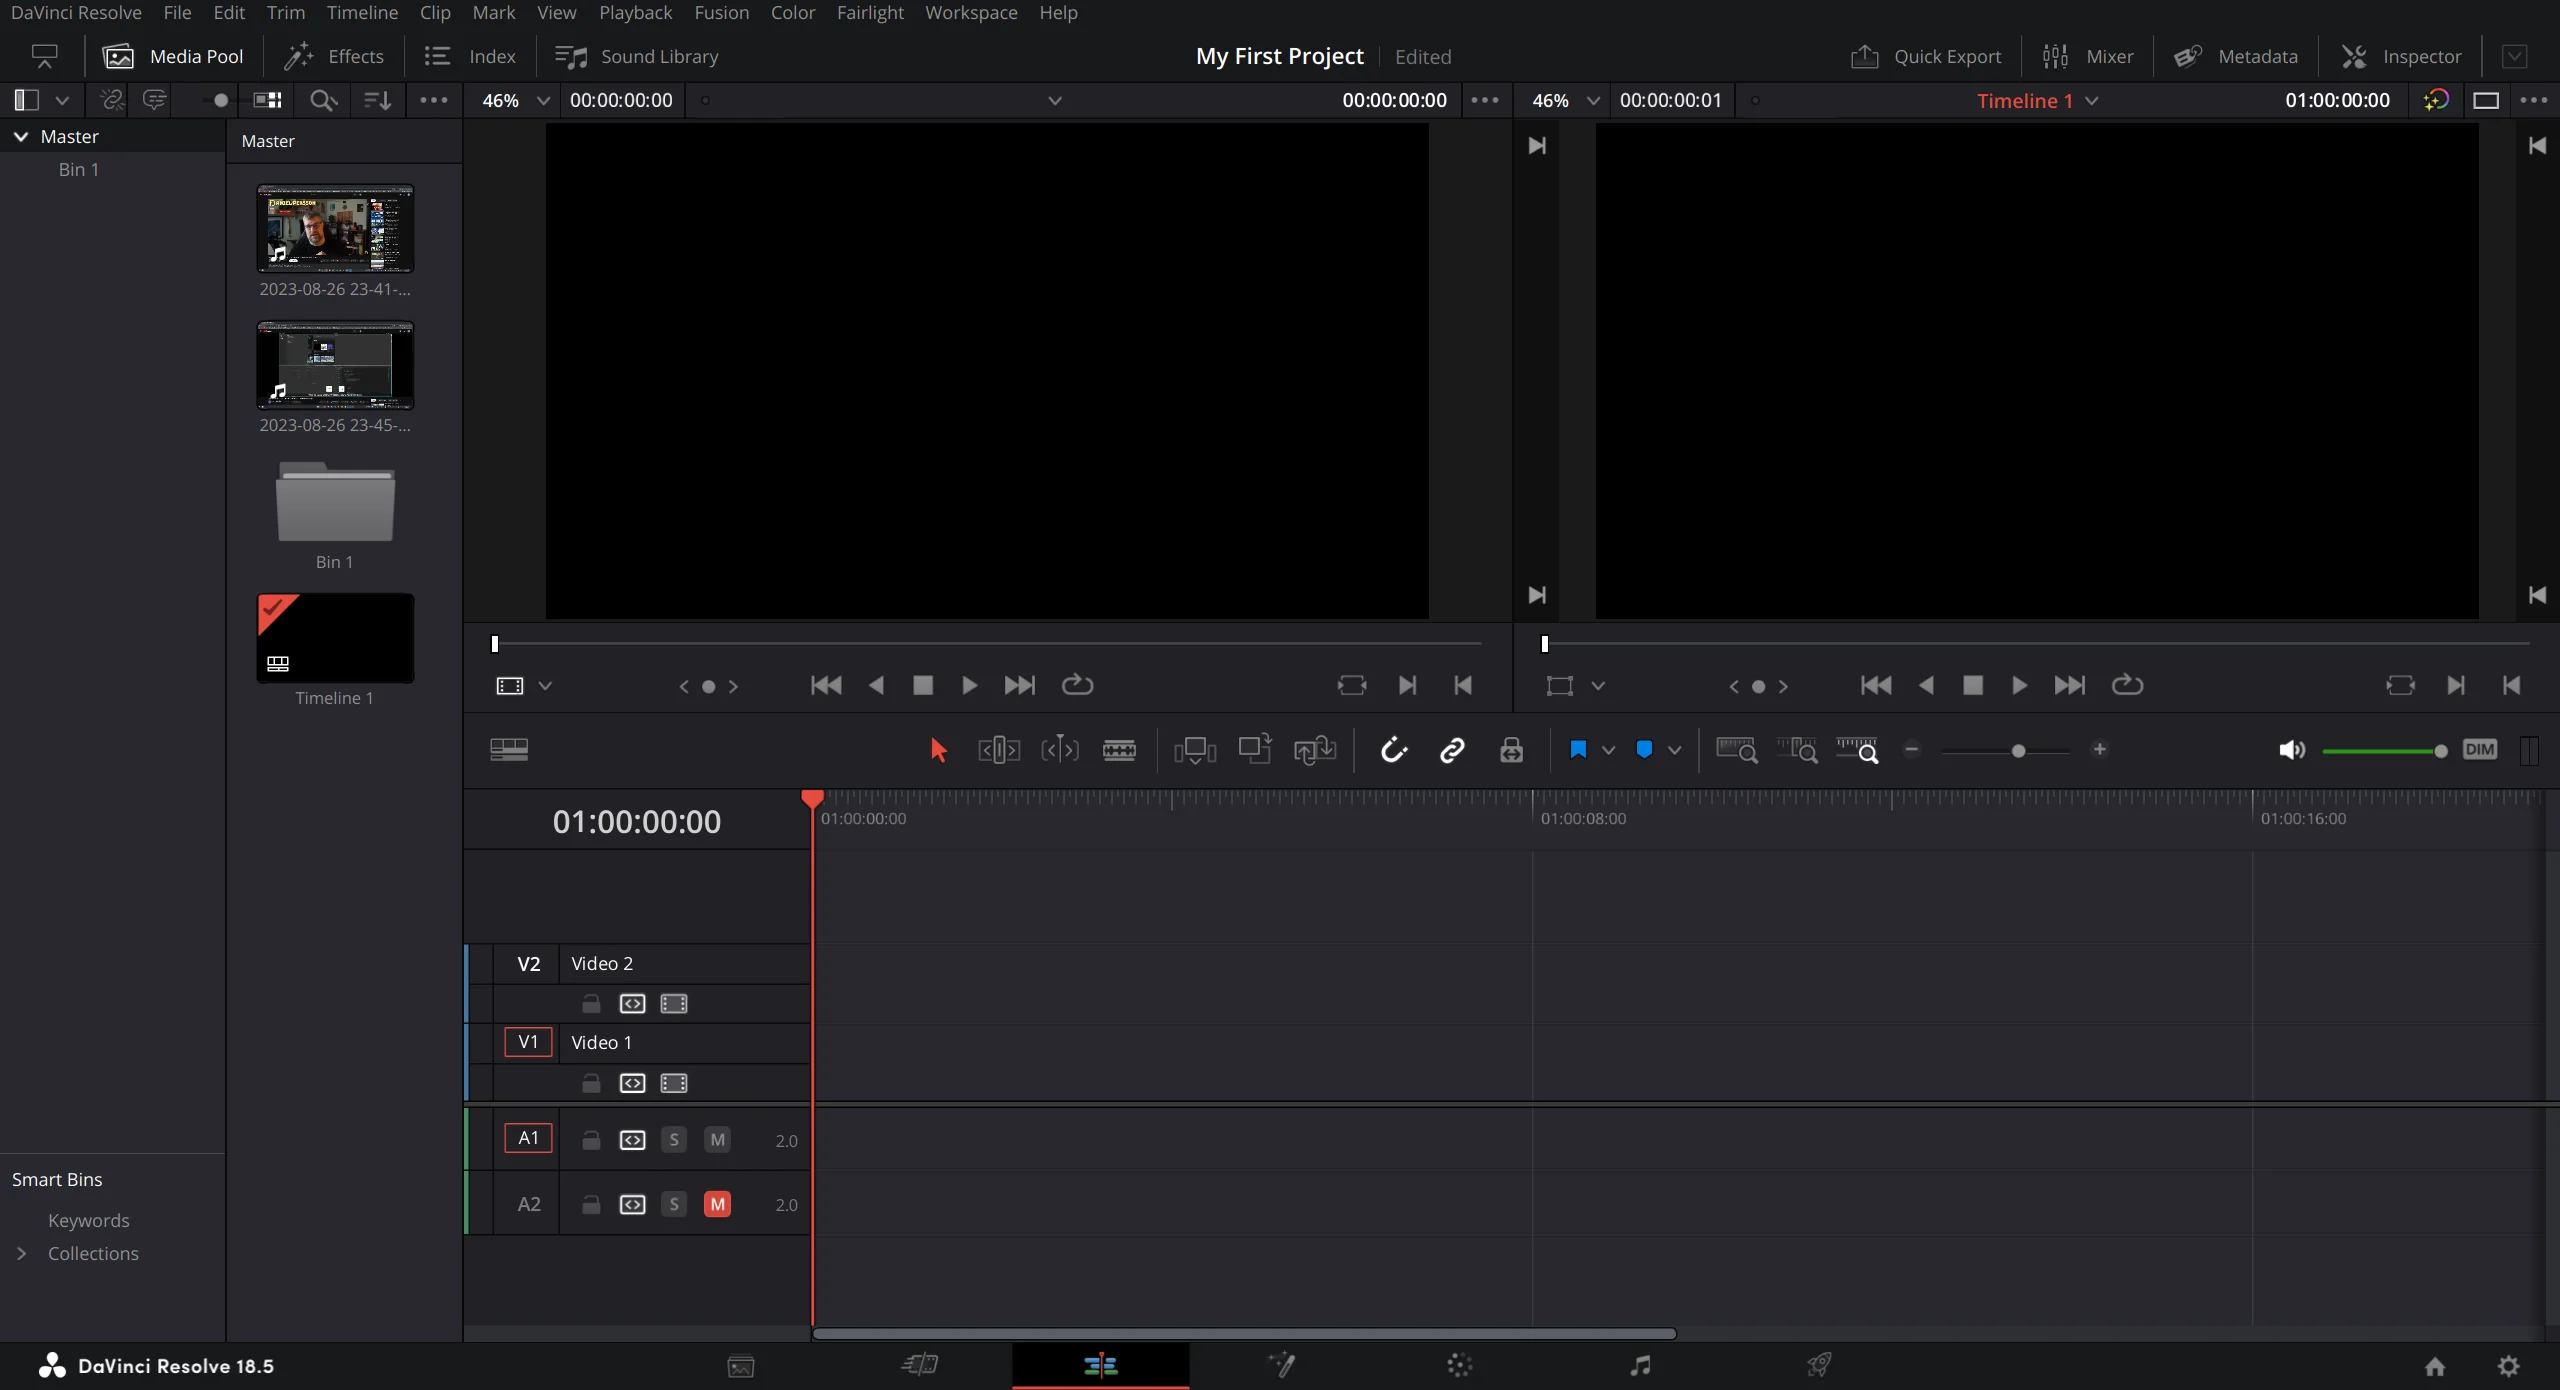Toggle the Snapping magnet icon

pyautogui.click(x=1393, y=750)
